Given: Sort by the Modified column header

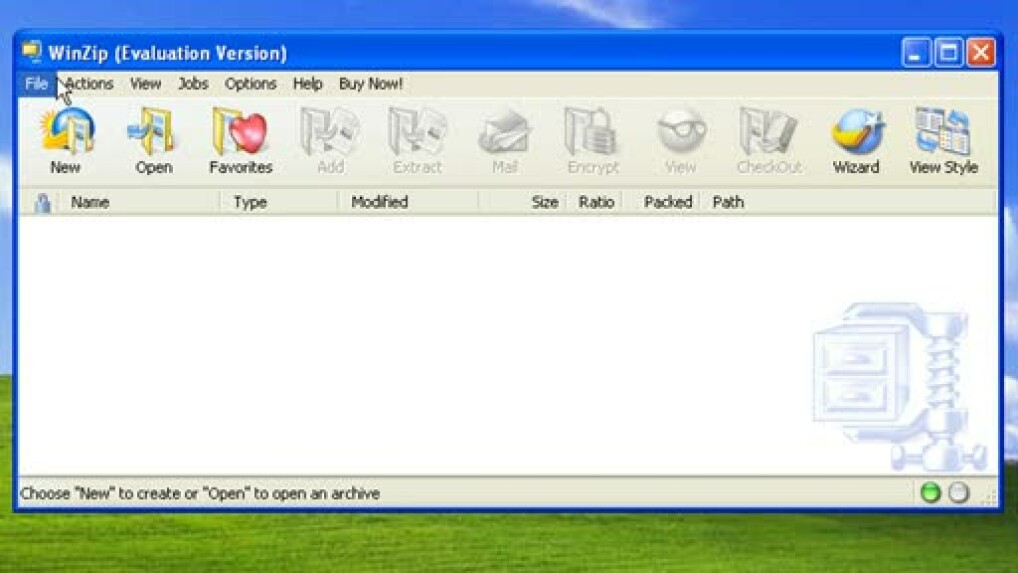Looking at the screenshot, I should (x=379, y=202).
